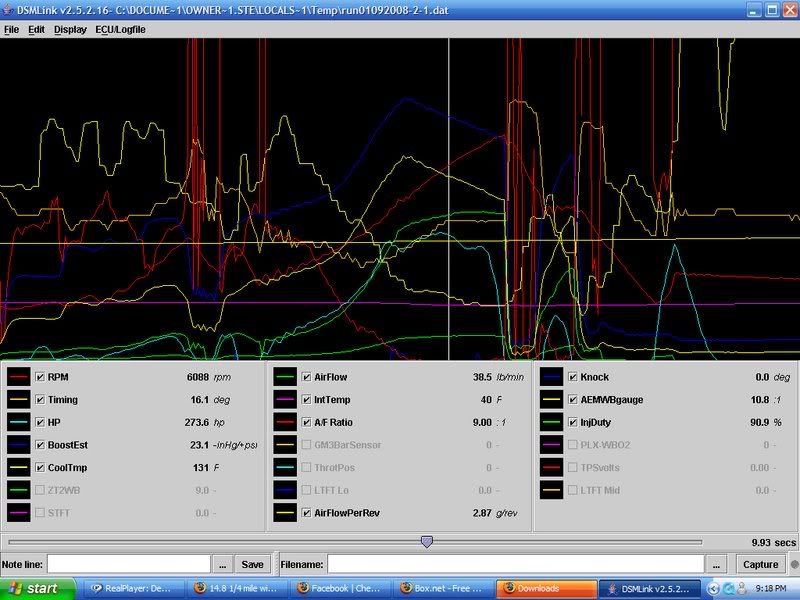800x600 pixels.
Task: Hide the CoolTmp trace via its checkbox
Action: pyautogui.click(x=40, y=467)
